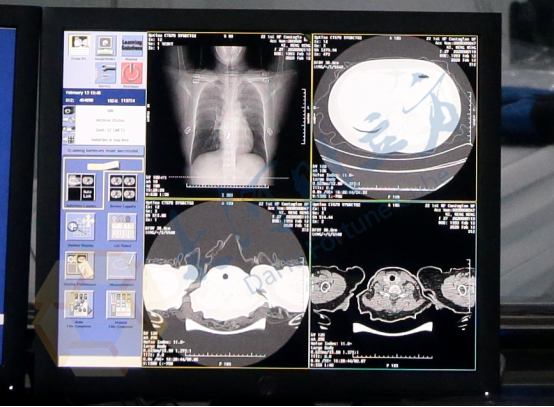This screenshot has width=554, height=407.
Task: Select the Review Layouts four-image icon
Action: (x=123, y=188)
